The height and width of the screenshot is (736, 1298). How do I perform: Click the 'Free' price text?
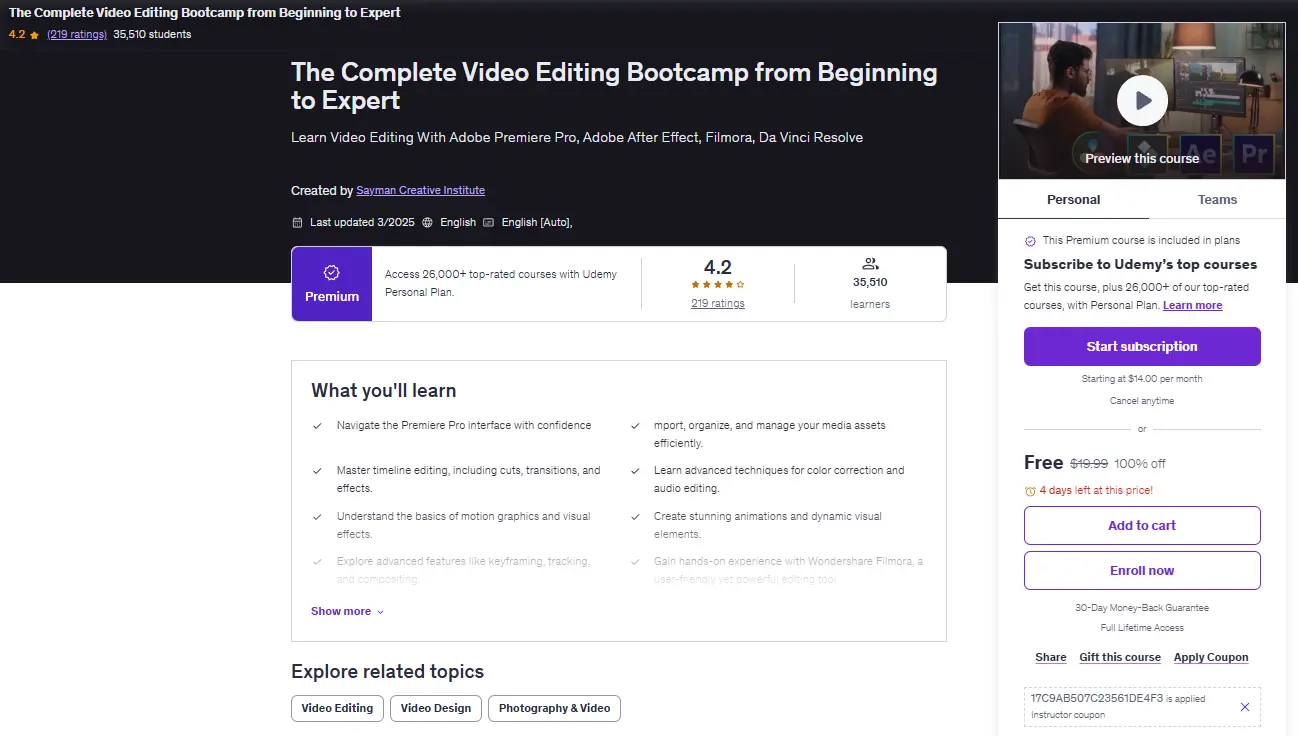tap(1043, 462)
